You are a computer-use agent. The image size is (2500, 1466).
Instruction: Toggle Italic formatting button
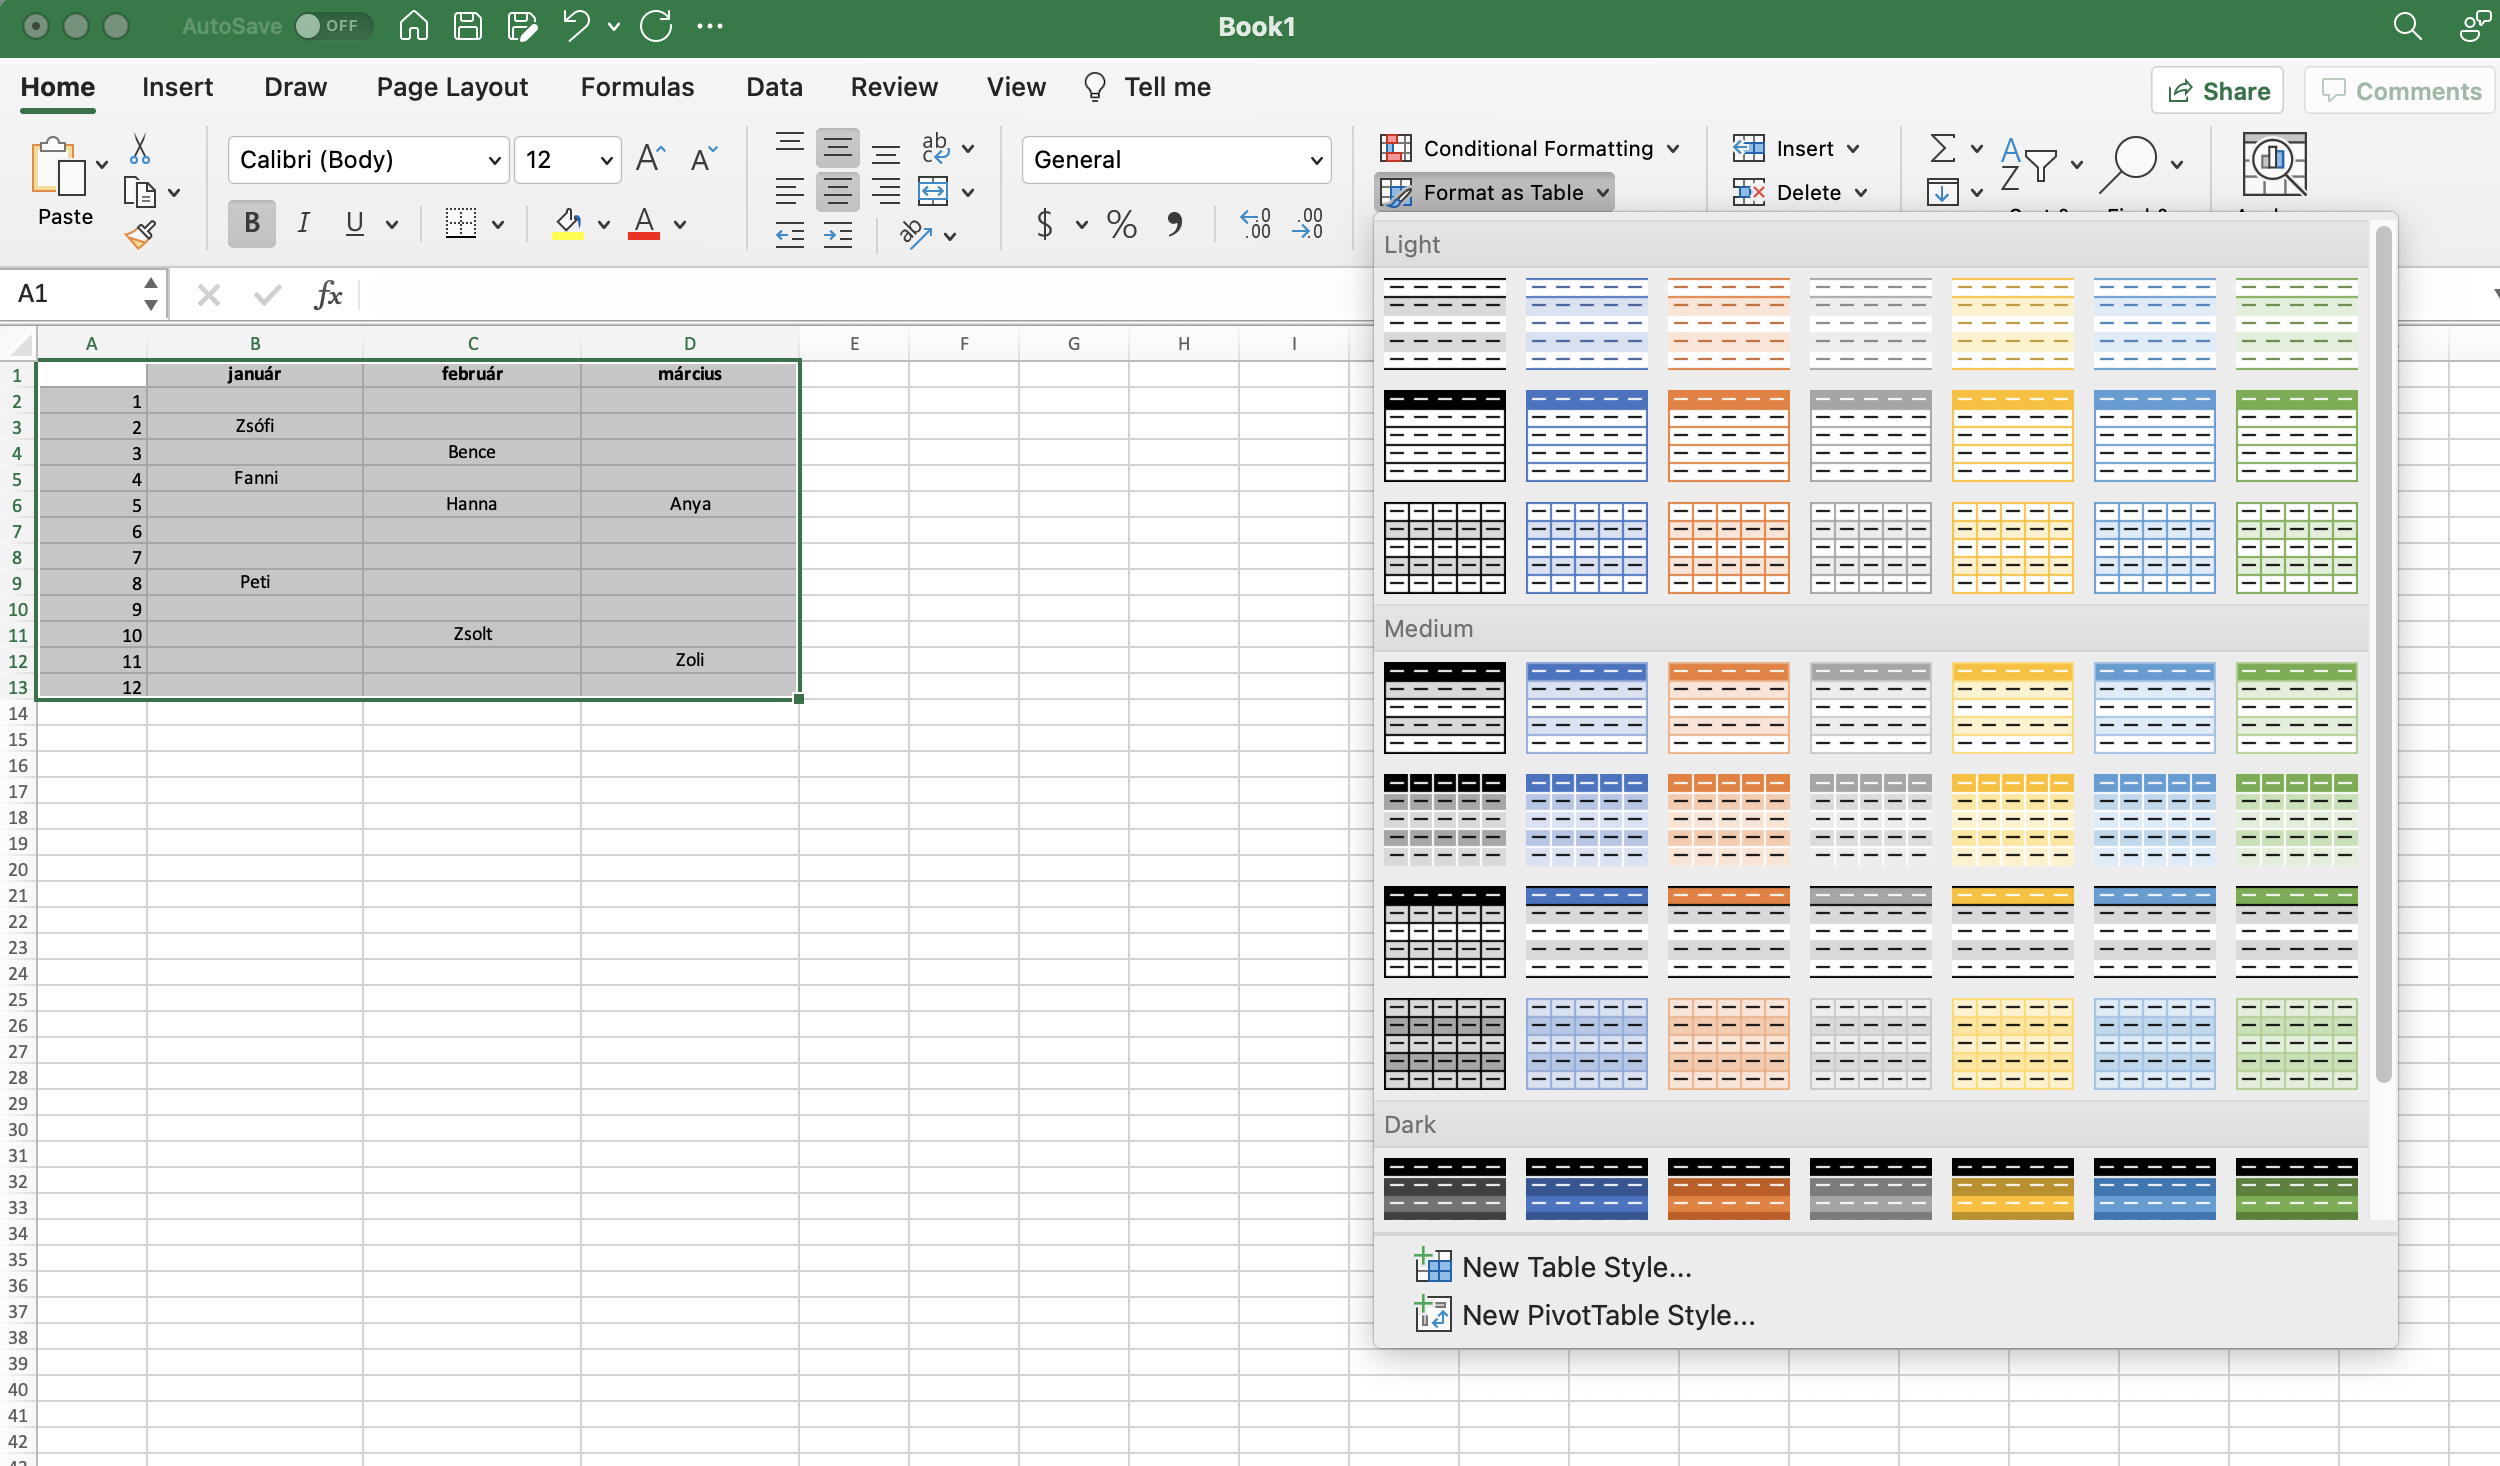coord(303,223)
